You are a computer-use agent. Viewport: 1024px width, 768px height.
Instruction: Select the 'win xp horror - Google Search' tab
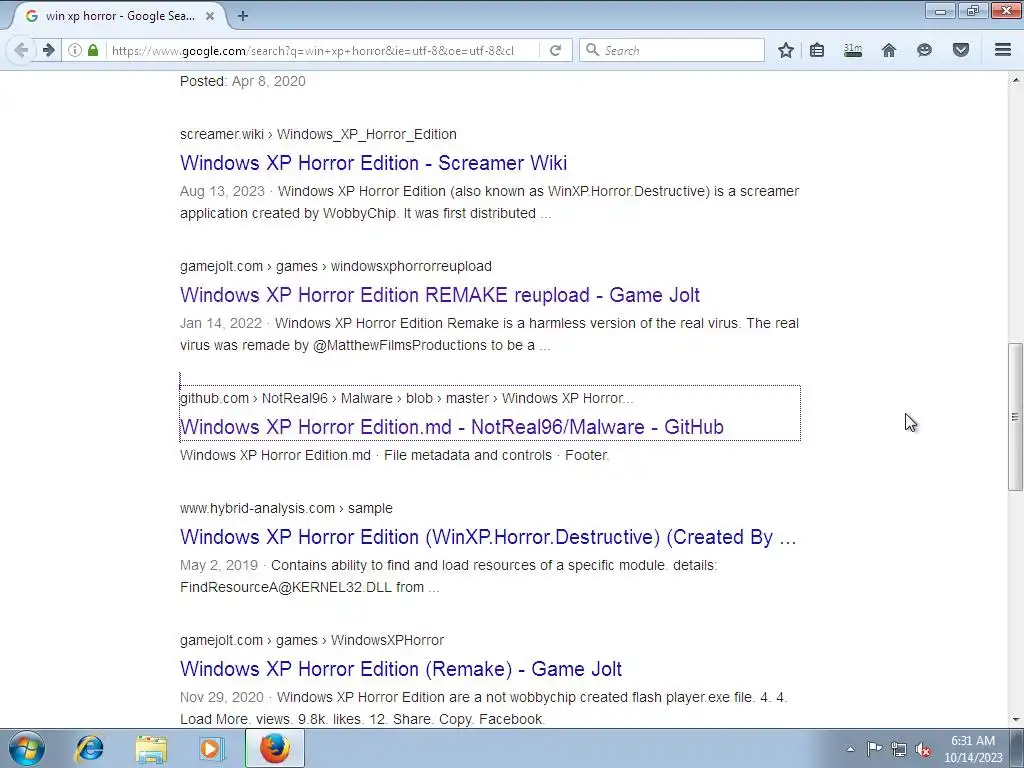tap(120, 16)
